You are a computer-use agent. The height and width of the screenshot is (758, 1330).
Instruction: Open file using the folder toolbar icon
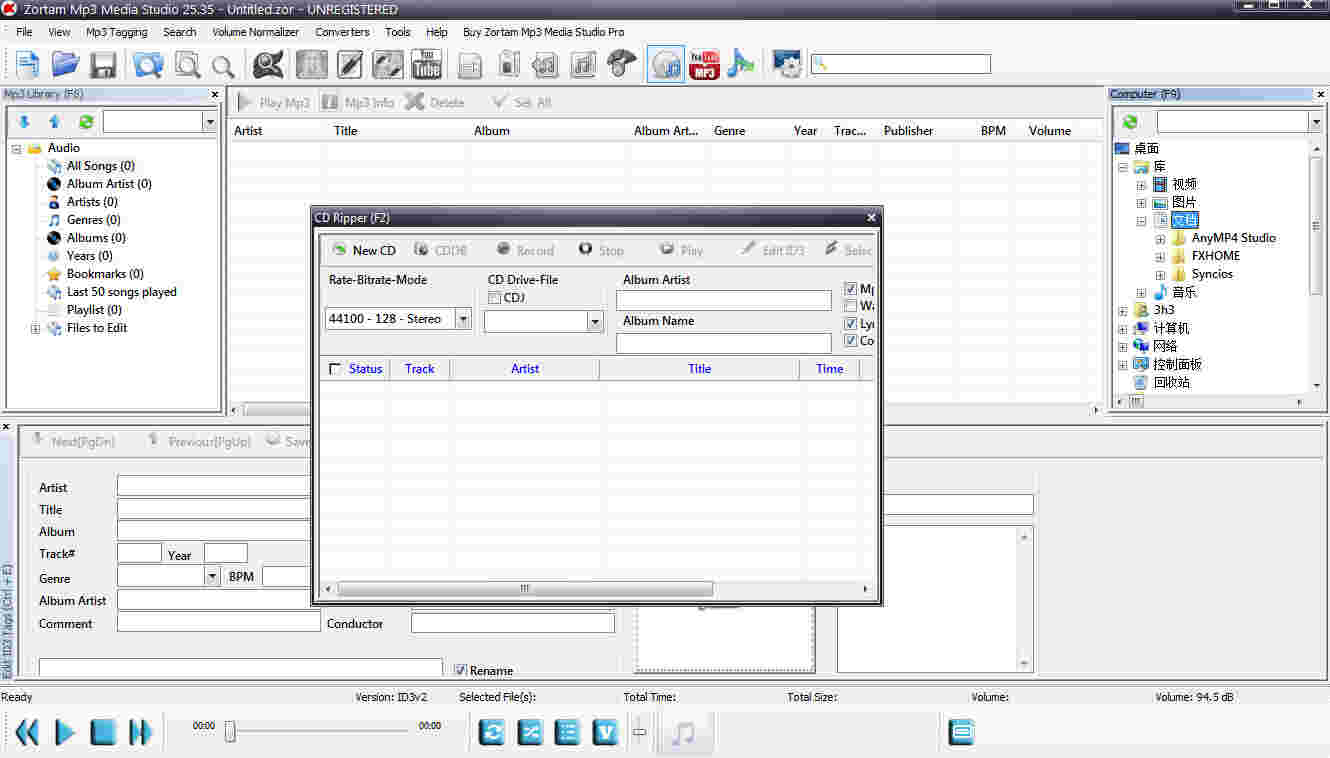point(65,64)
